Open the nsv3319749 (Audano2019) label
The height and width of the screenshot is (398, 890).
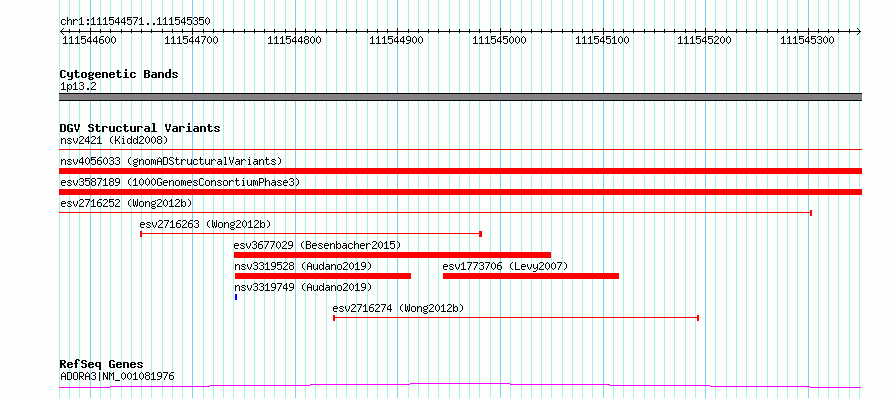(x=303, y=287)
